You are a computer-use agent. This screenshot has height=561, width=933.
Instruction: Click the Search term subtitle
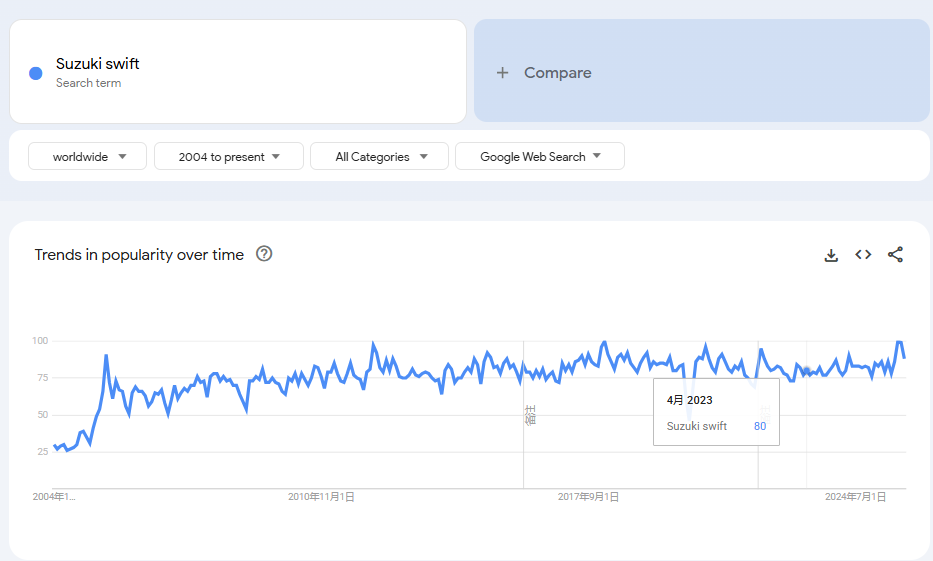click(89, 83)
